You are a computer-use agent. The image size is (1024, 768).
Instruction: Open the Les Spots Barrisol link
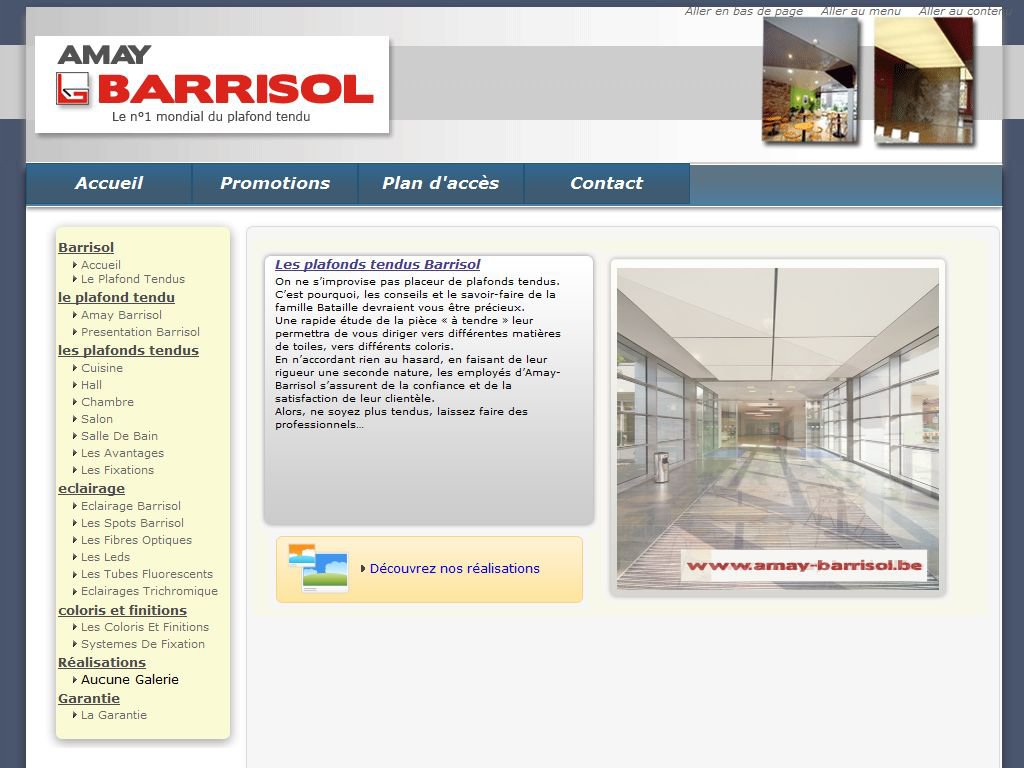133,523
